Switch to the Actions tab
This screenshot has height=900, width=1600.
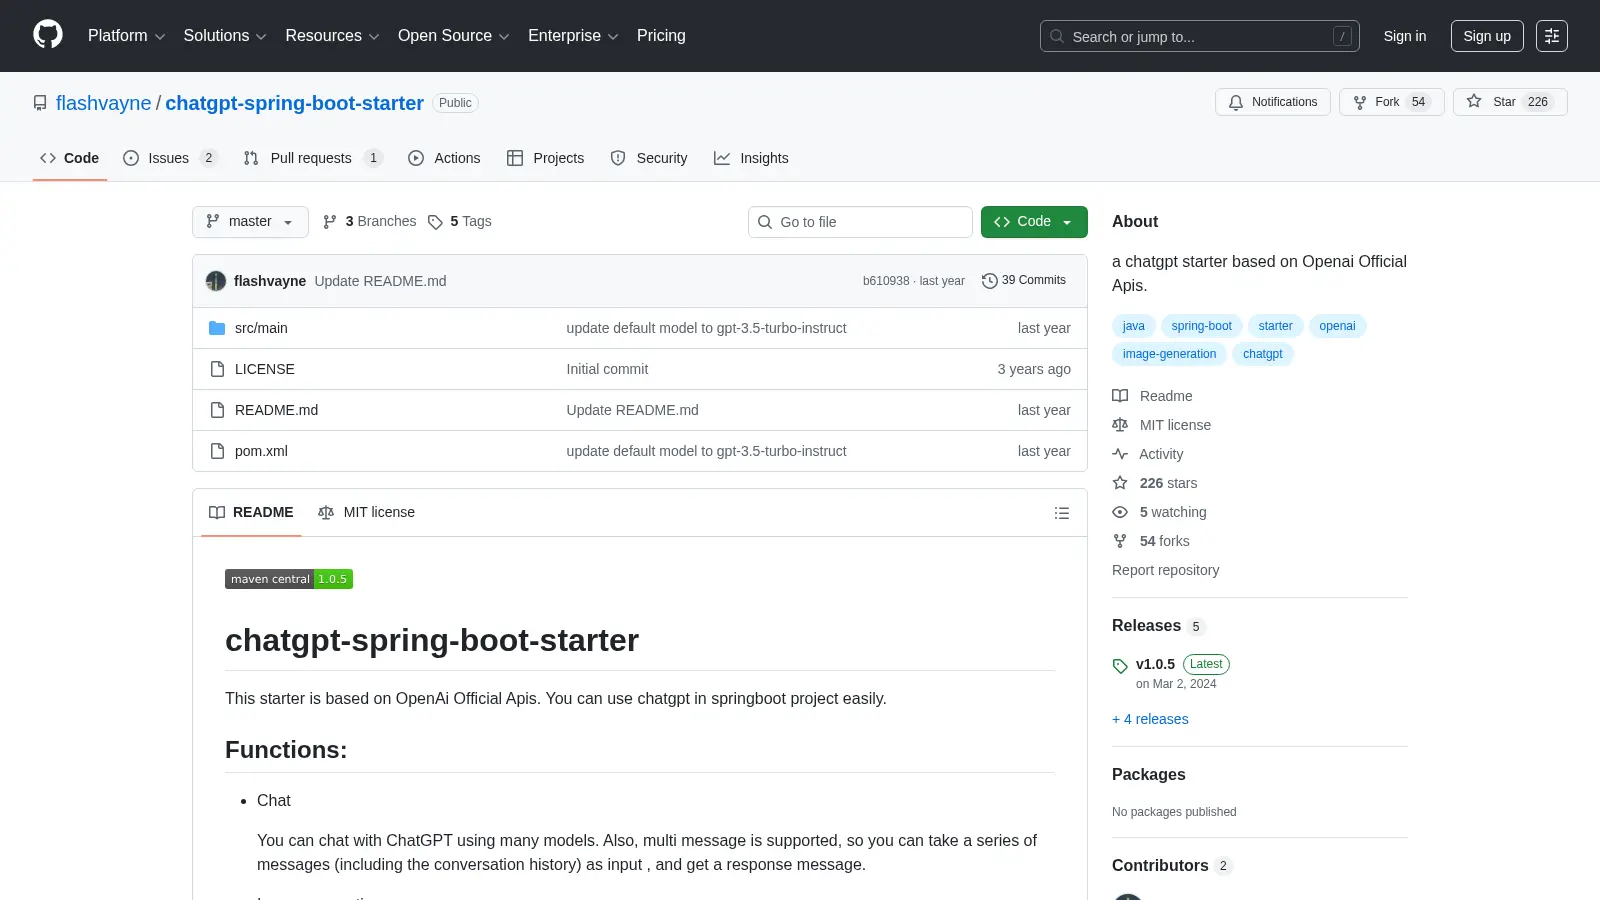tap(444, 158)
